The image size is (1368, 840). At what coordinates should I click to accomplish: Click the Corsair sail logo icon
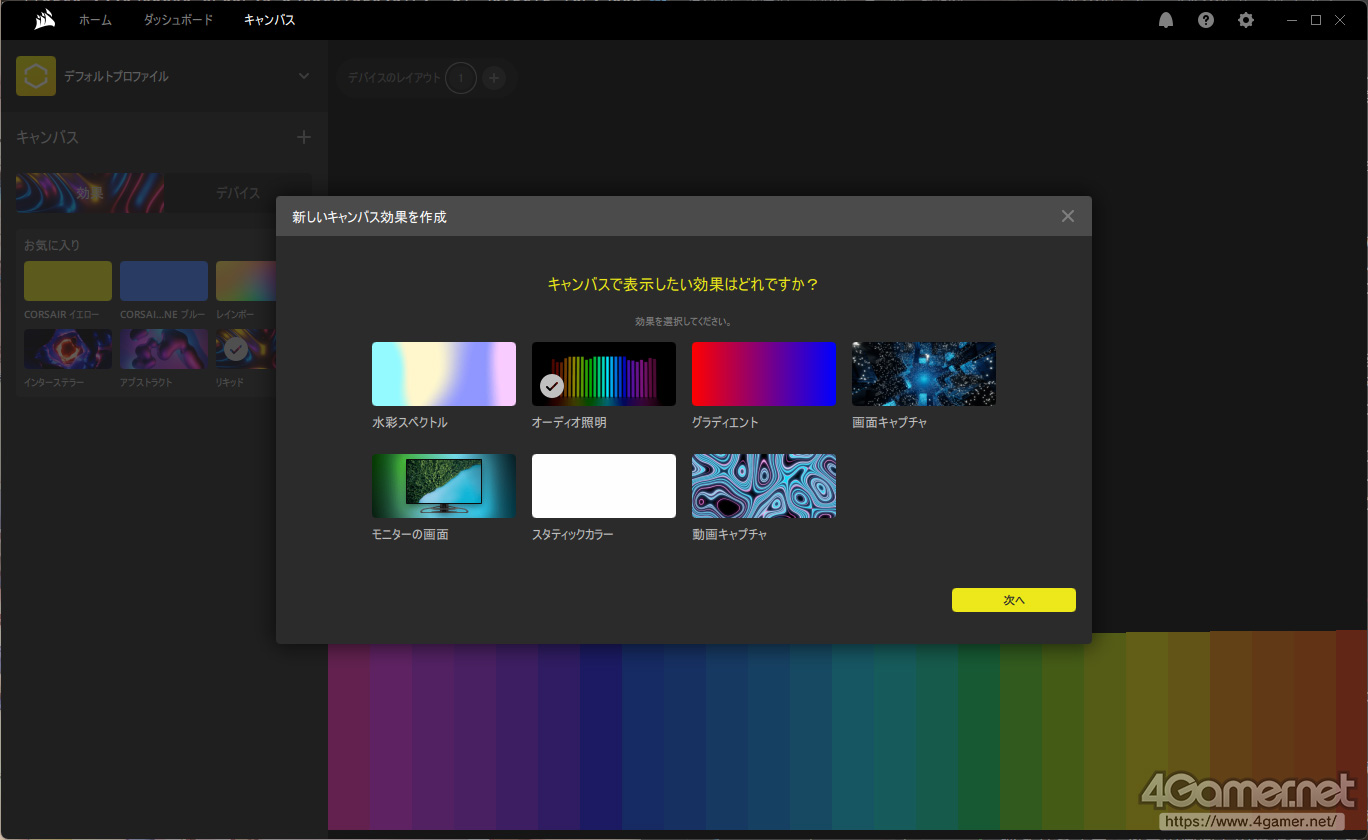(42, 20)
